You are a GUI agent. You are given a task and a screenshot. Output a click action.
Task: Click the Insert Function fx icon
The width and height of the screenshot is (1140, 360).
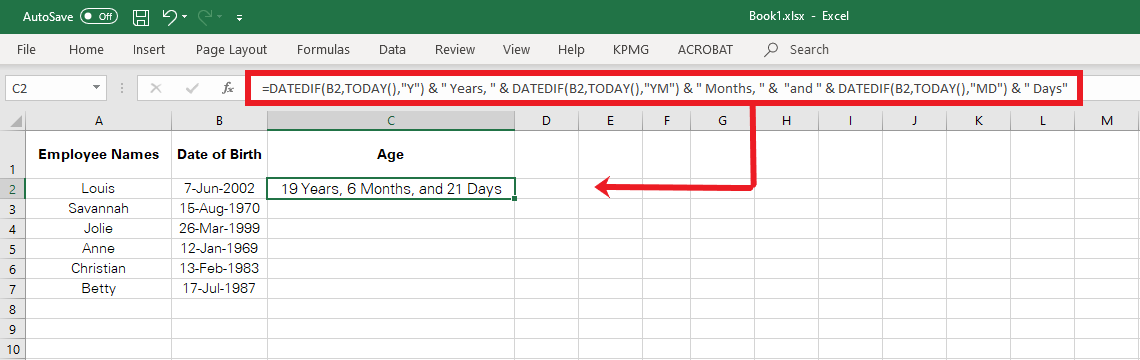(228, 89)
